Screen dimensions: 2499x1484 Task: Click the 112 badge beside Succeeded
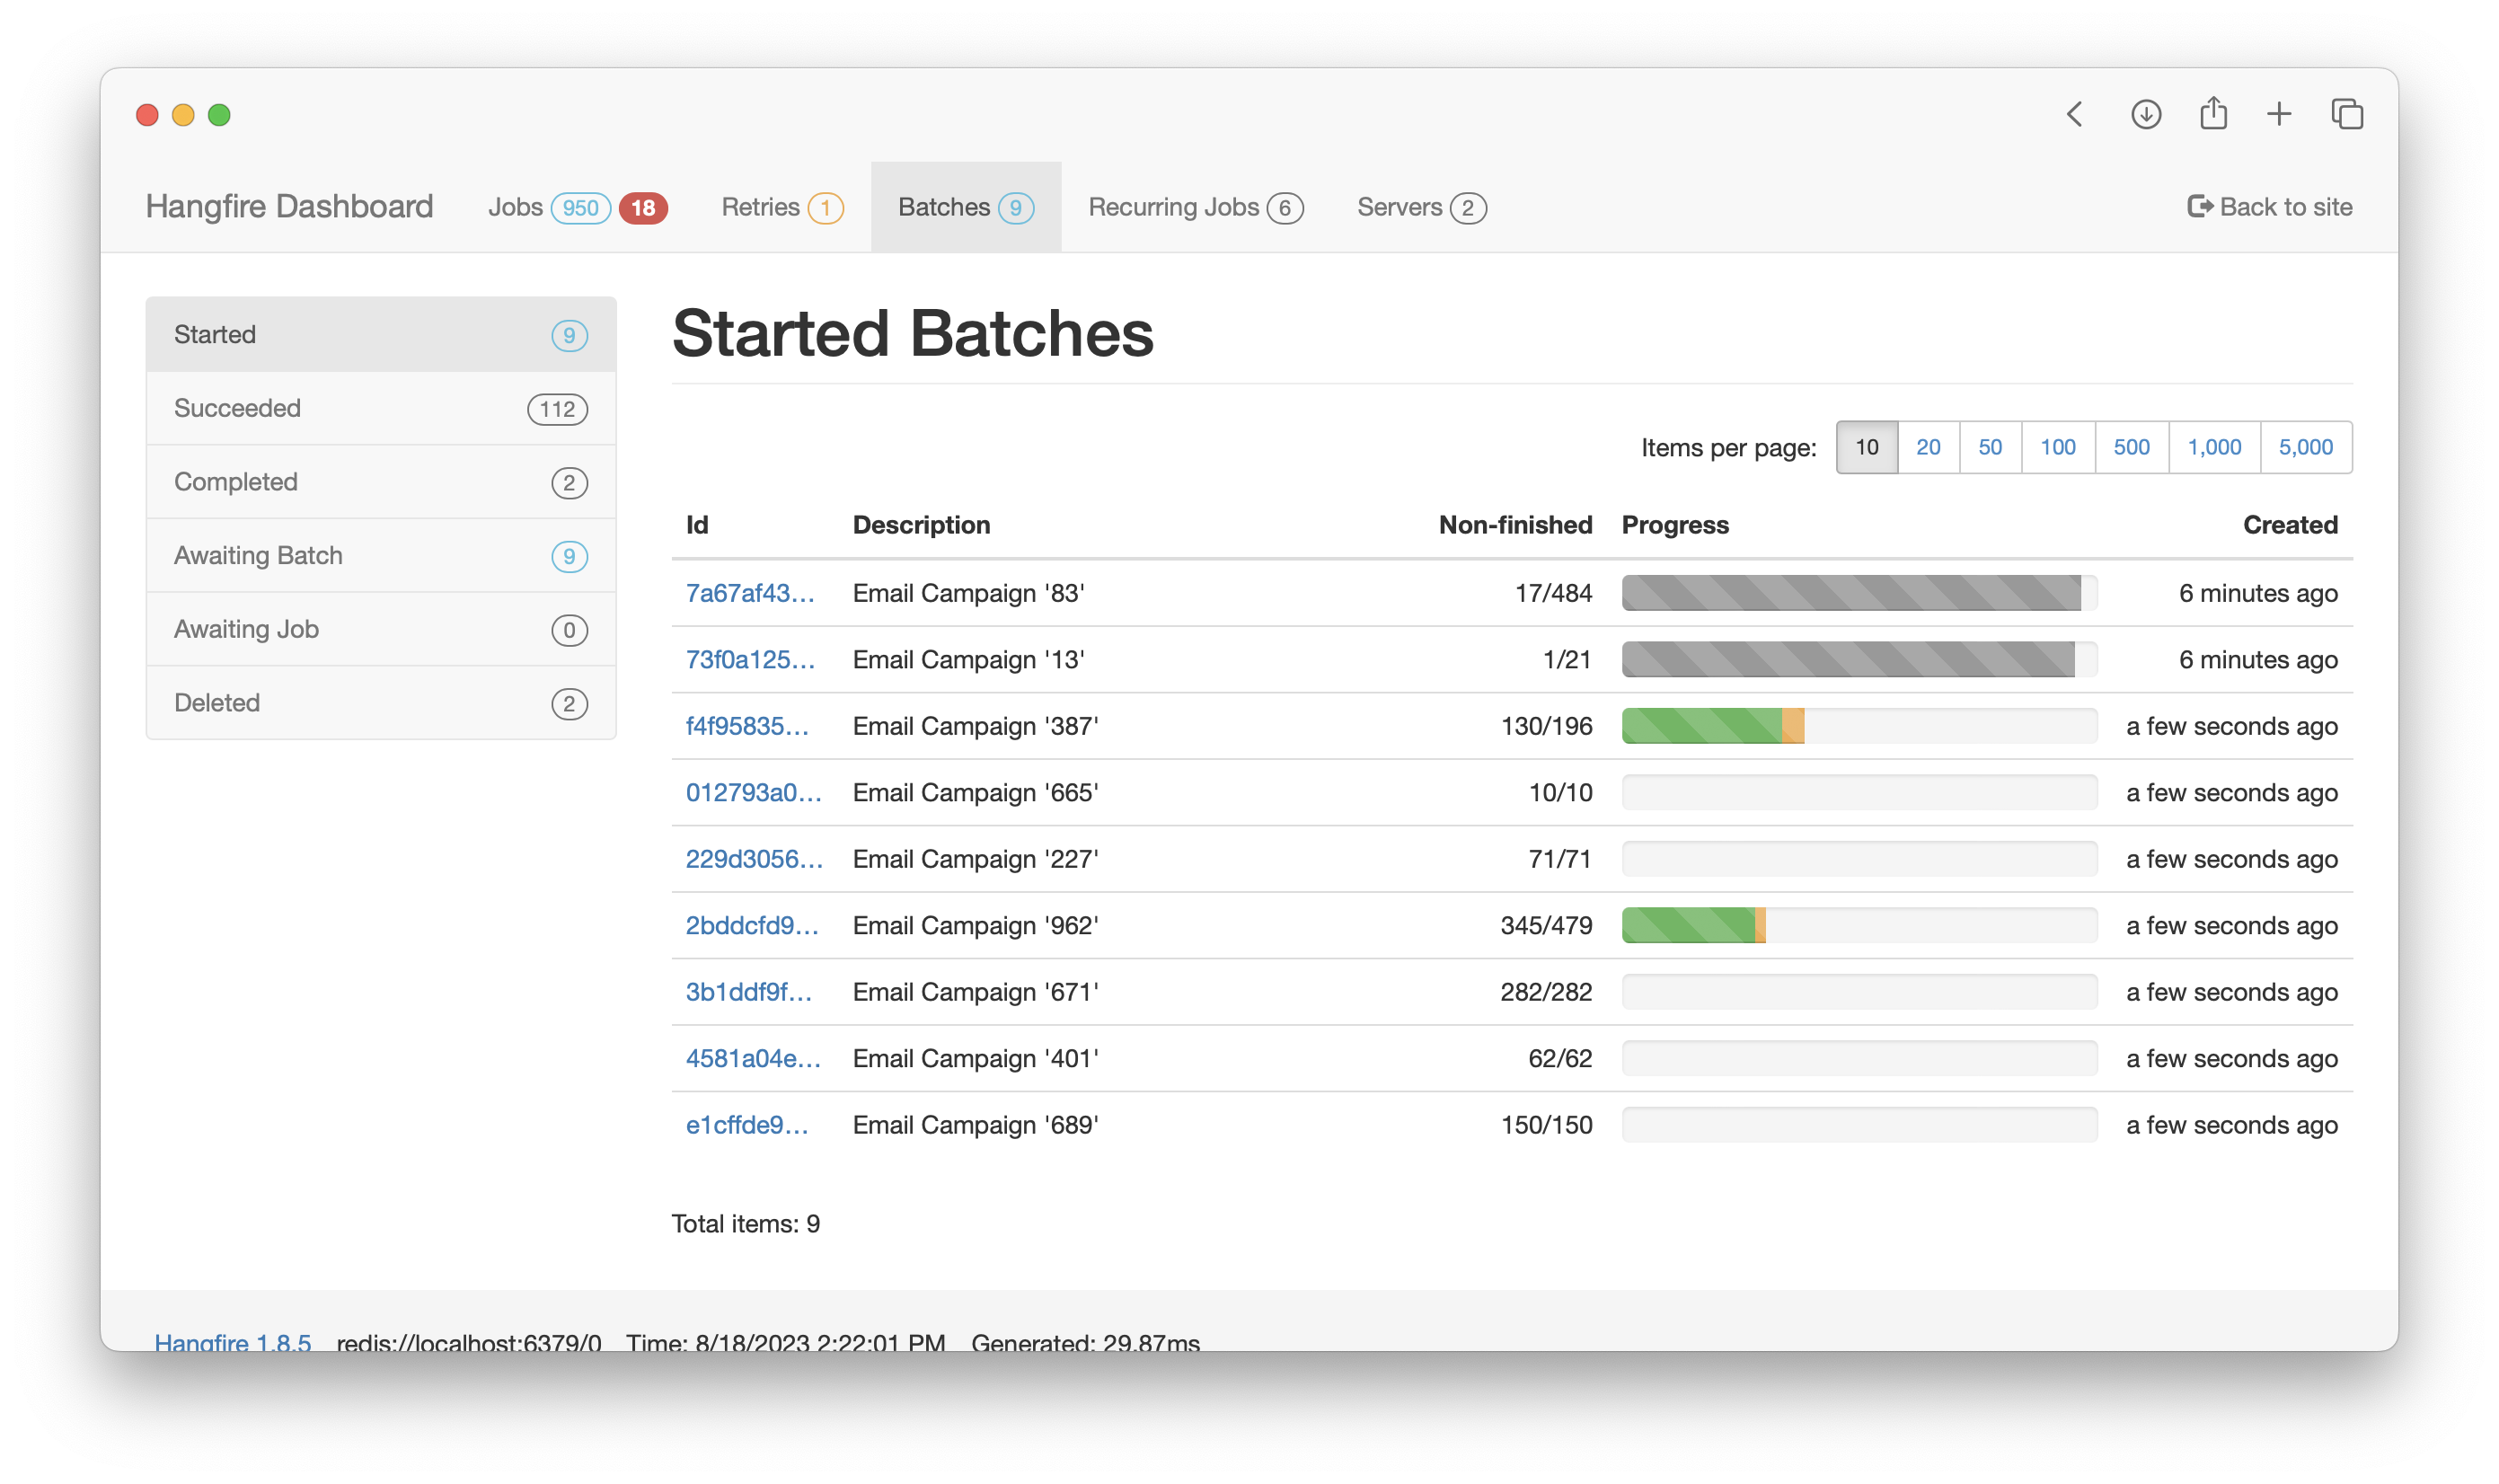557,409
